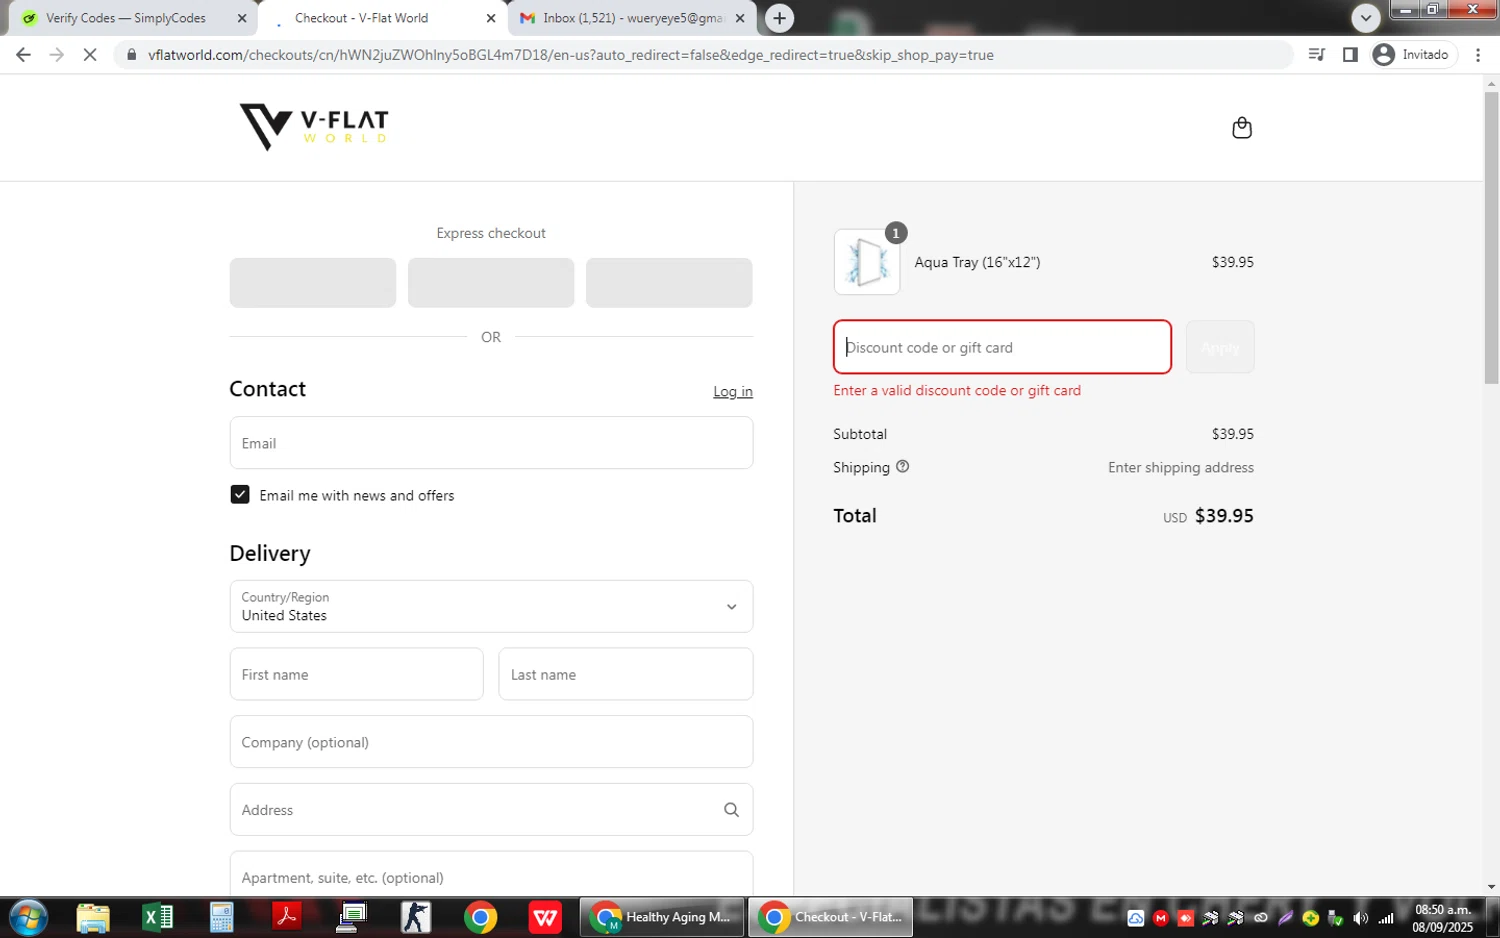Open the shopping bag cart icon
Viewport: 1500px width, 938px height.
pyautogui.click(x=1241, y=128)
